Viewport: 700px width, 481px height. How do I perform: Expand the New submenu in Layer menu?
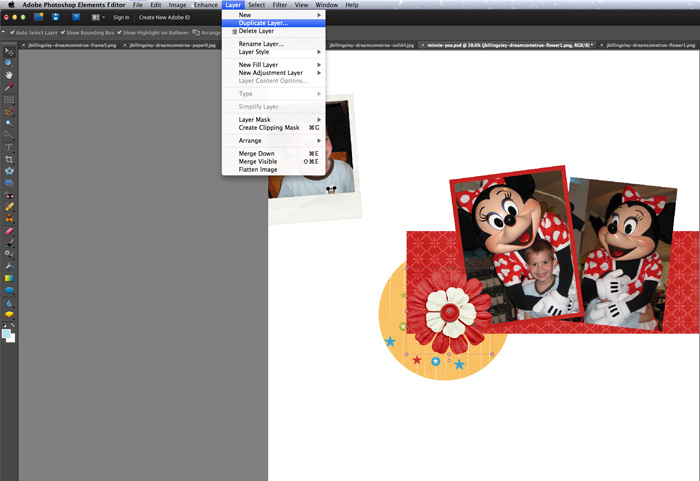(x=274, y=15)
